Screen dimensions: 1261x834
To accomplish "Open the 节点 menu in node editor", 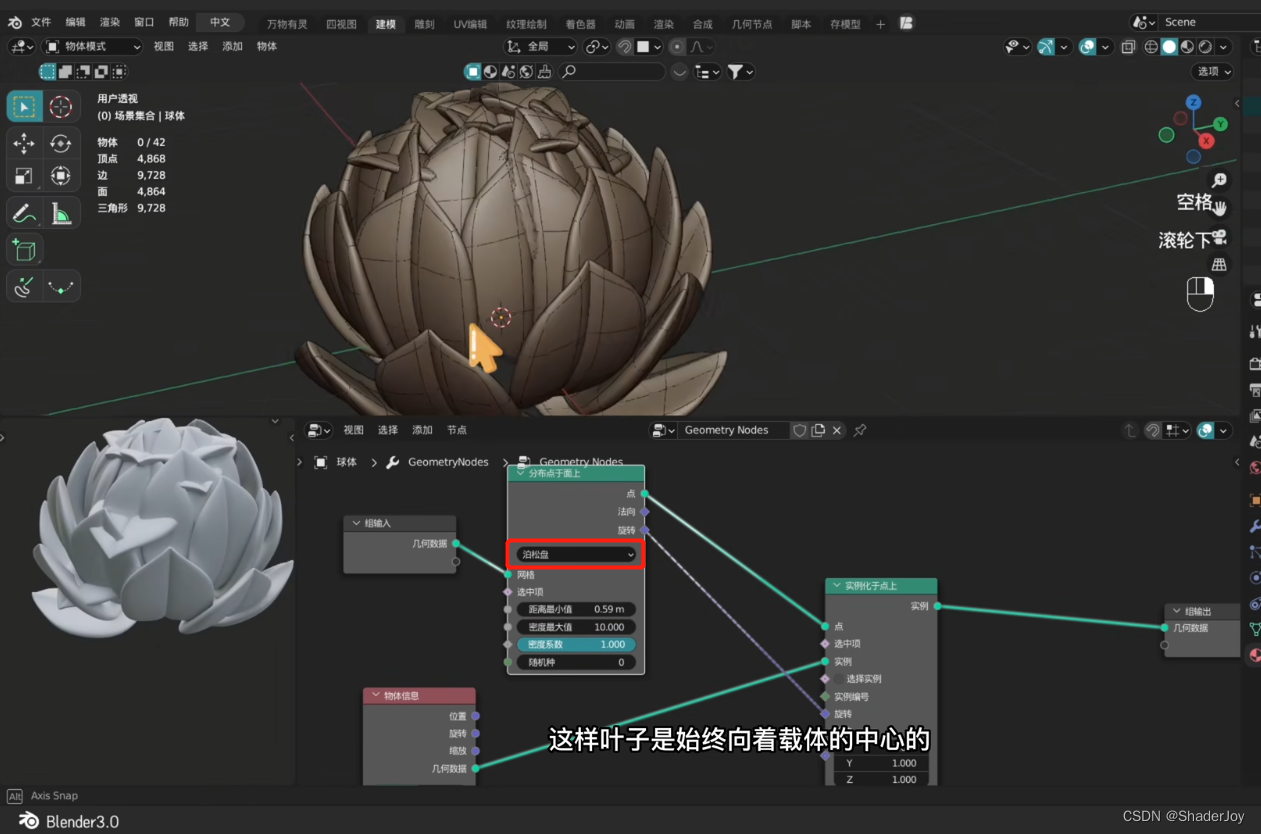I will pos(457,429).
